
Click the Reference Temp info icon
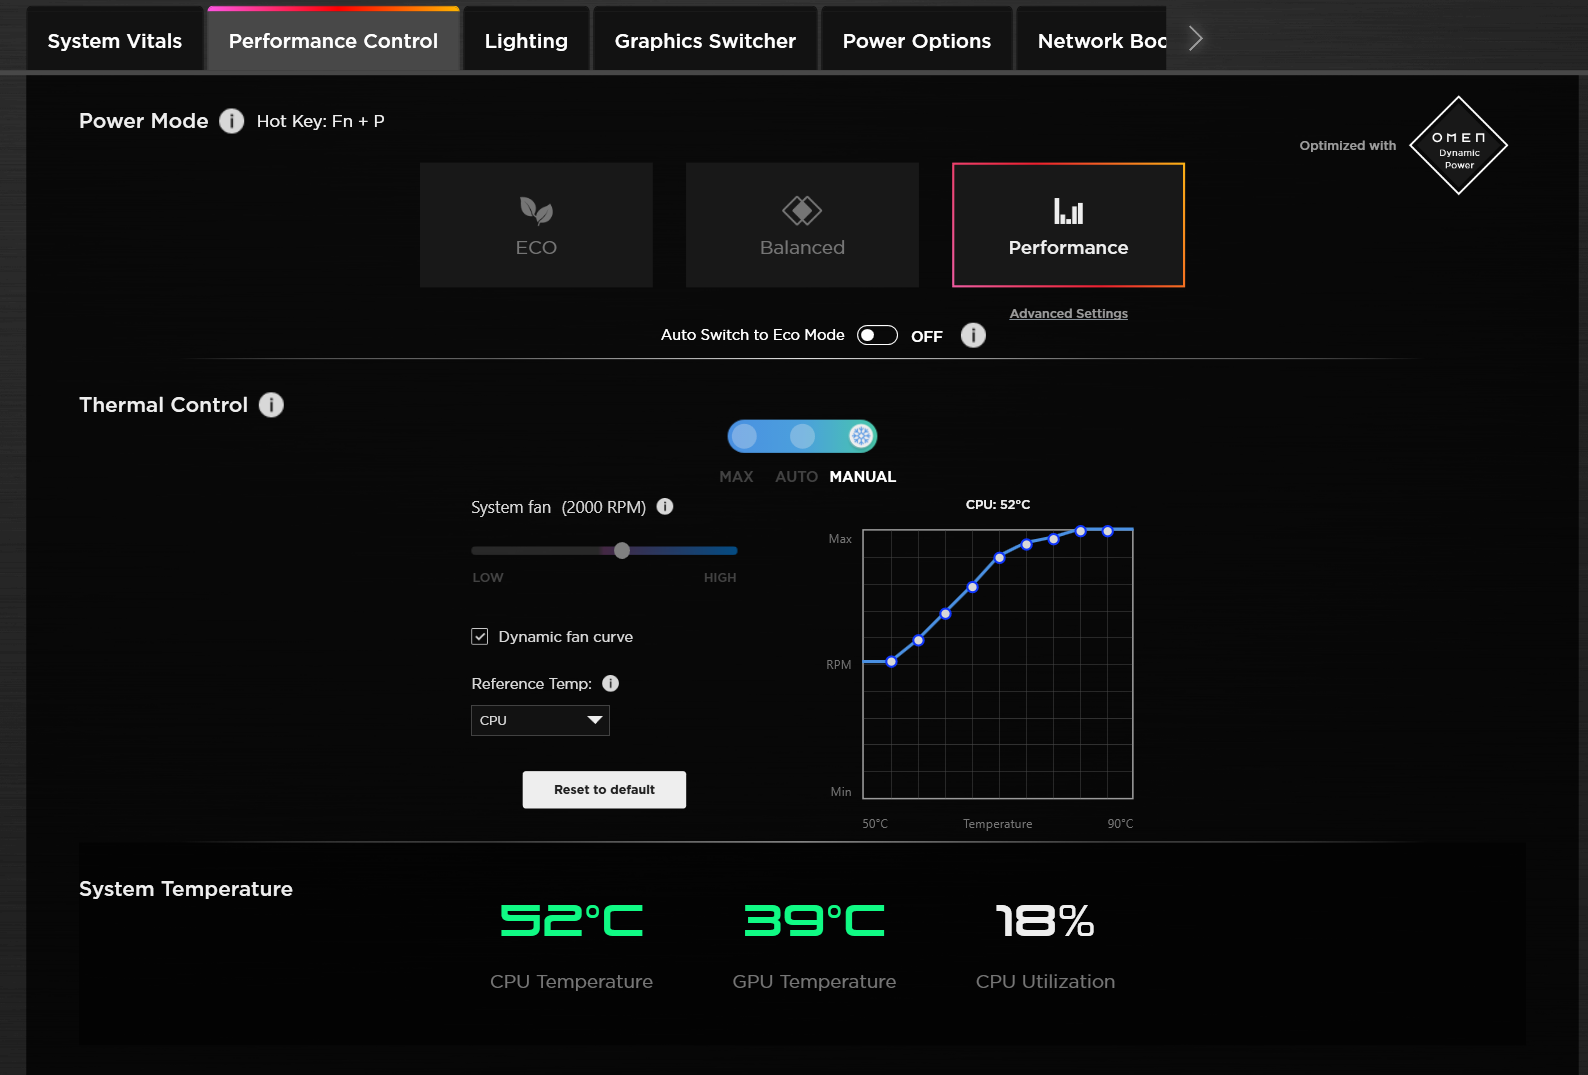tap(611, 684)
